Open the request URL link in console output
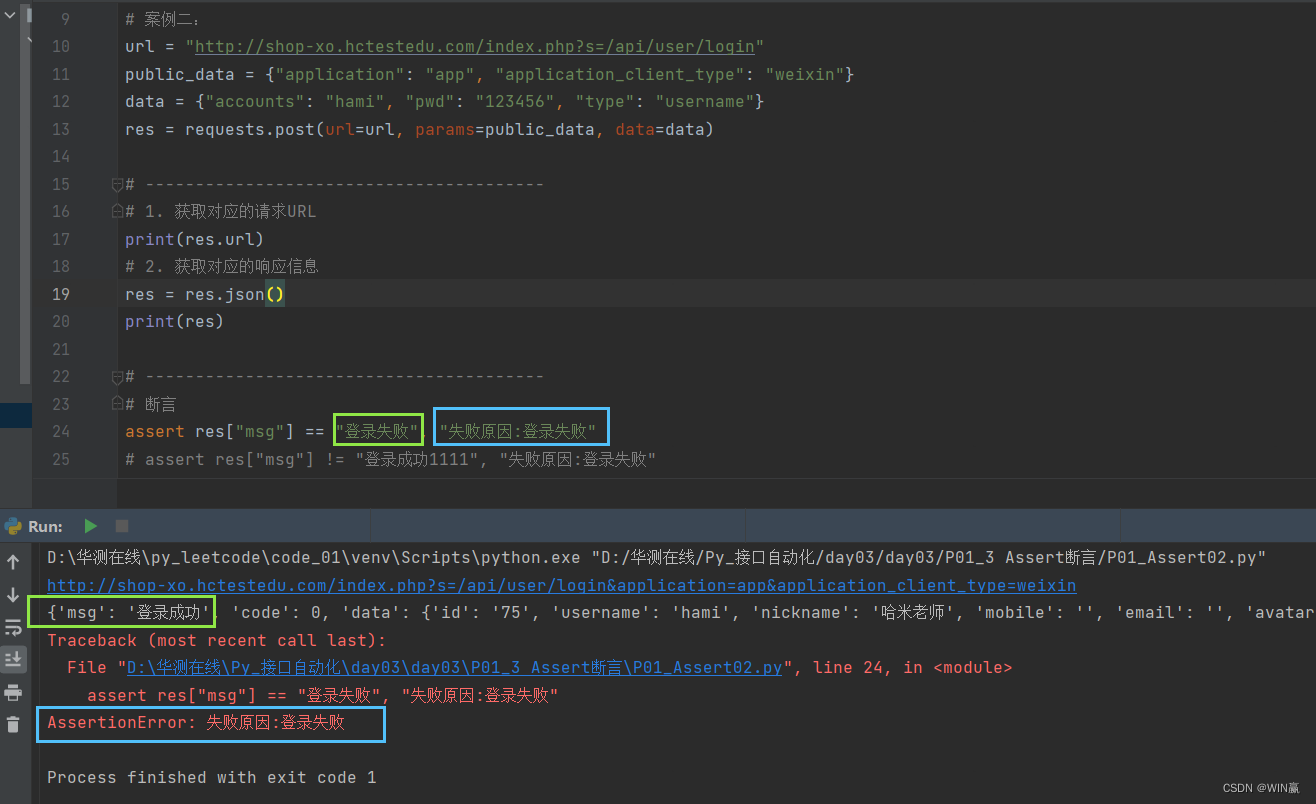 (x=562, y=585)
